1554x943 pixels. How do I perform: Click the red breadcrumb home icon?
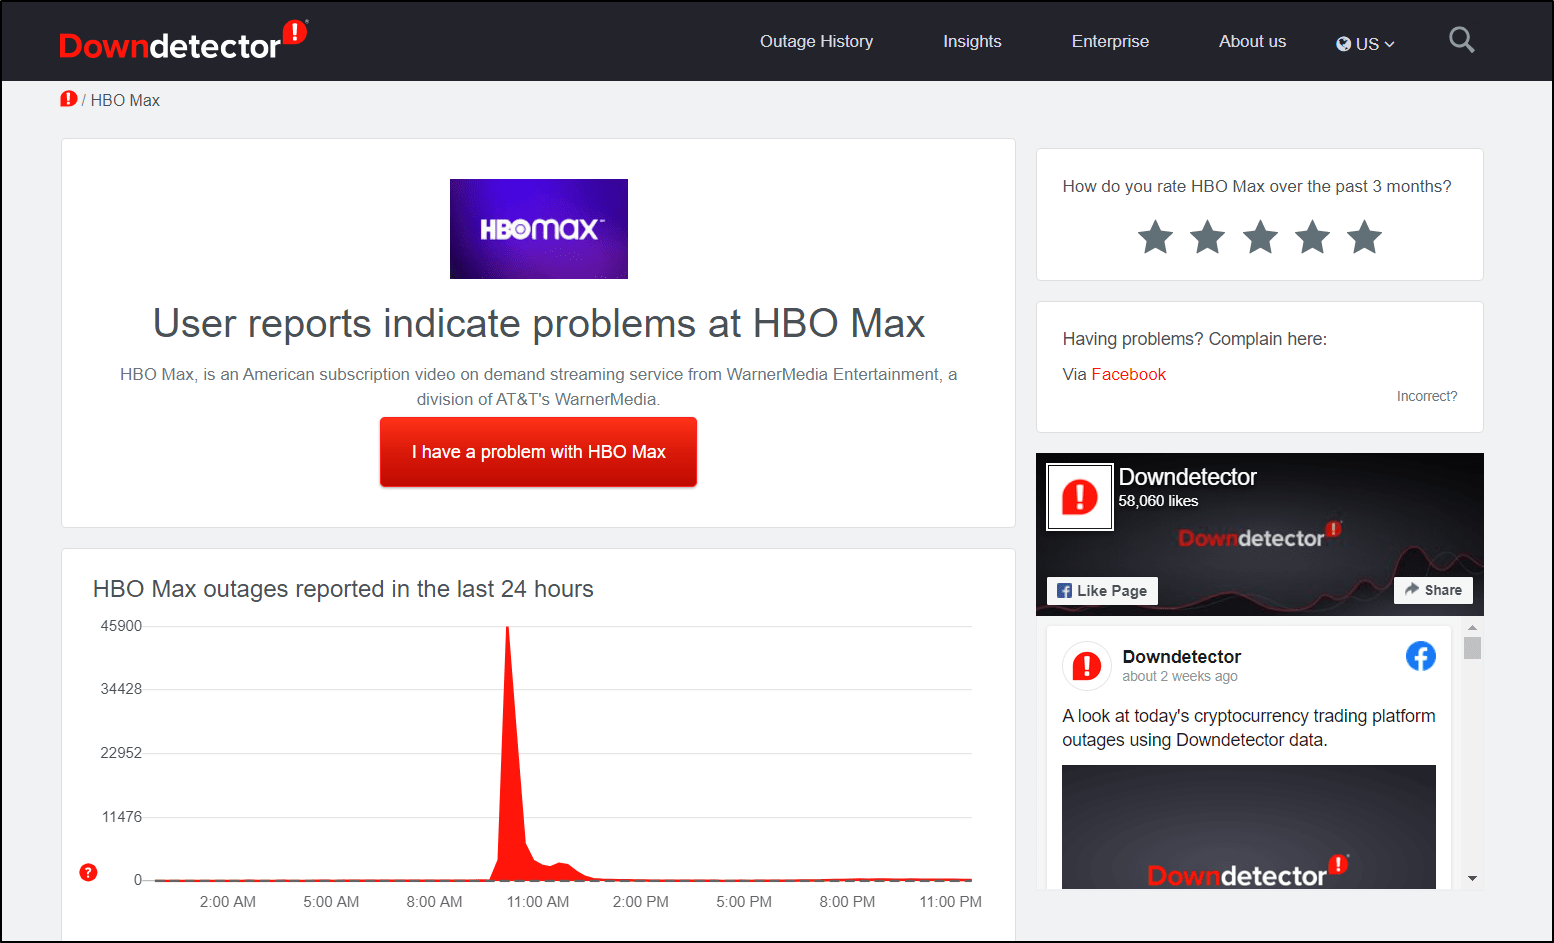pyautogui.click(x=68, y=99)
